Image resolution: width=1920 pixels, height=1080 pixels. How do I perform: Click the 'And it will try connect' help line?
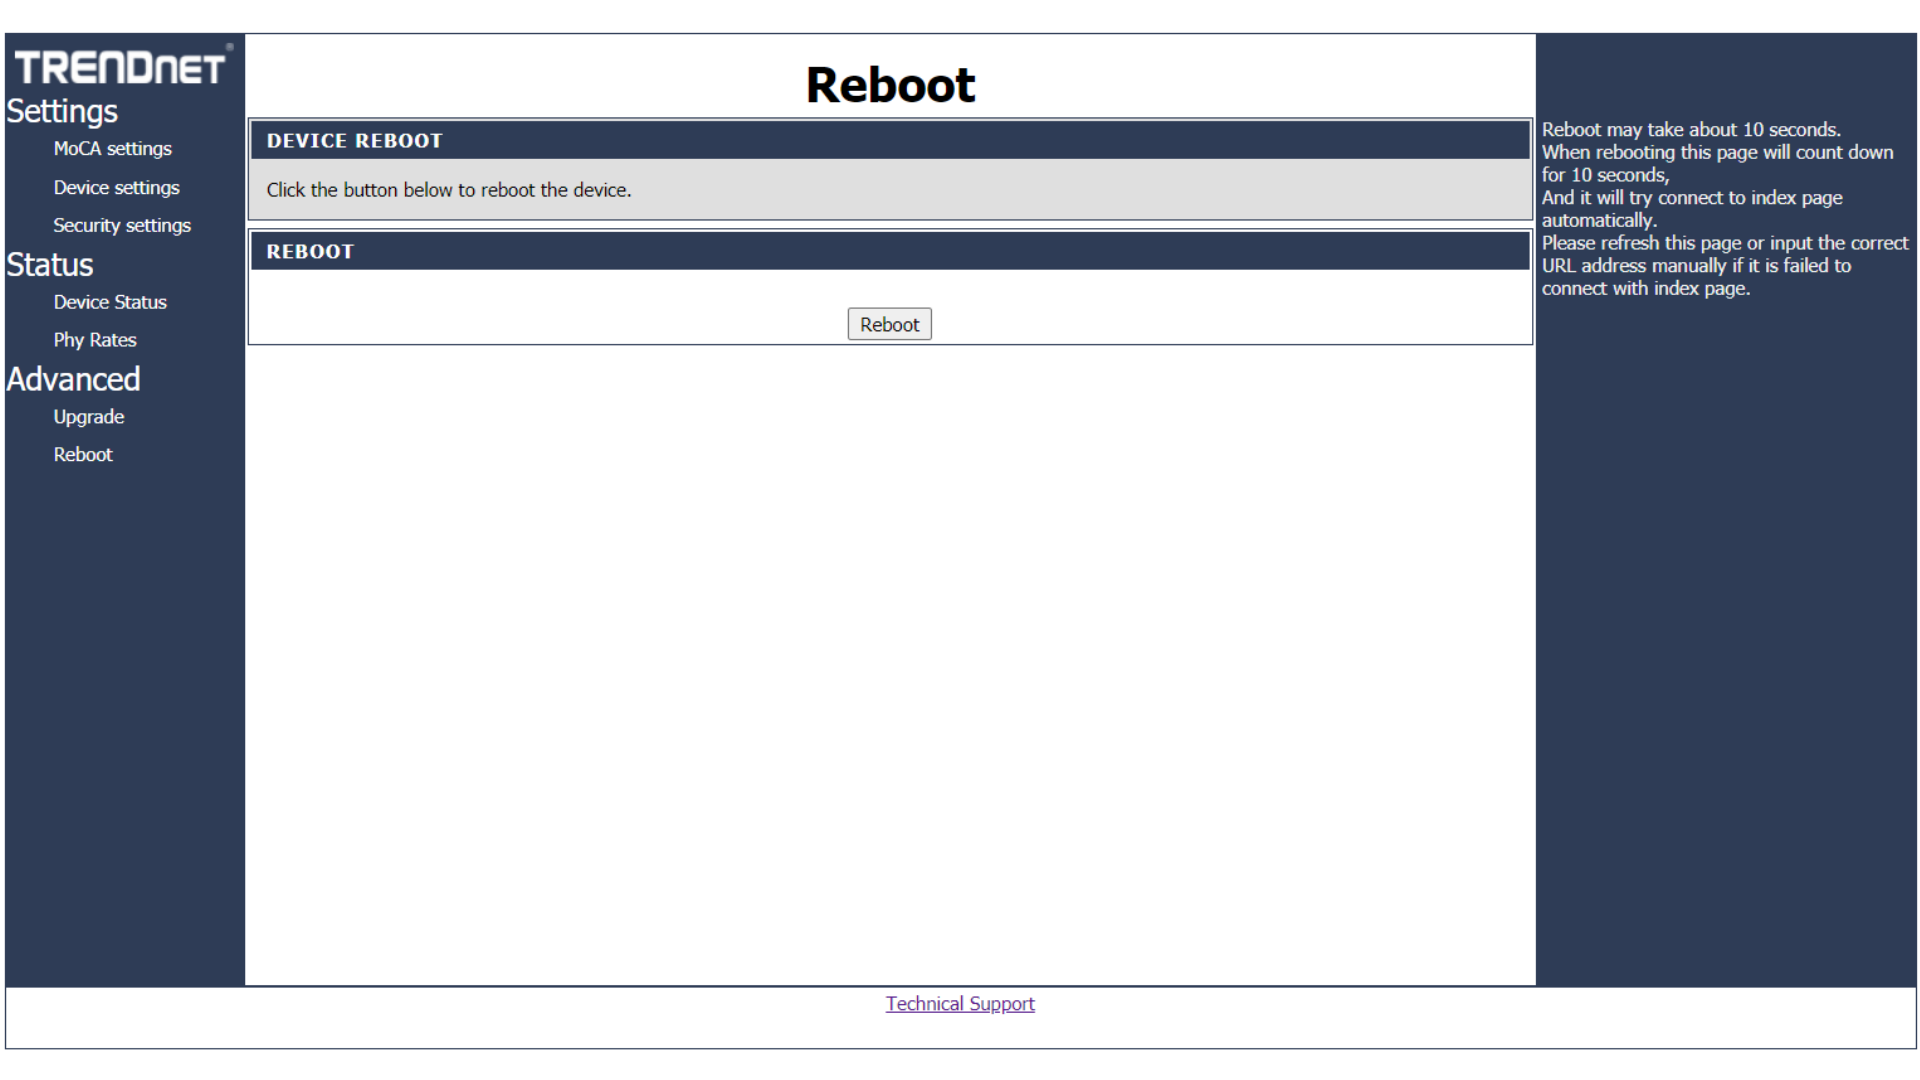click(1691, 198)
